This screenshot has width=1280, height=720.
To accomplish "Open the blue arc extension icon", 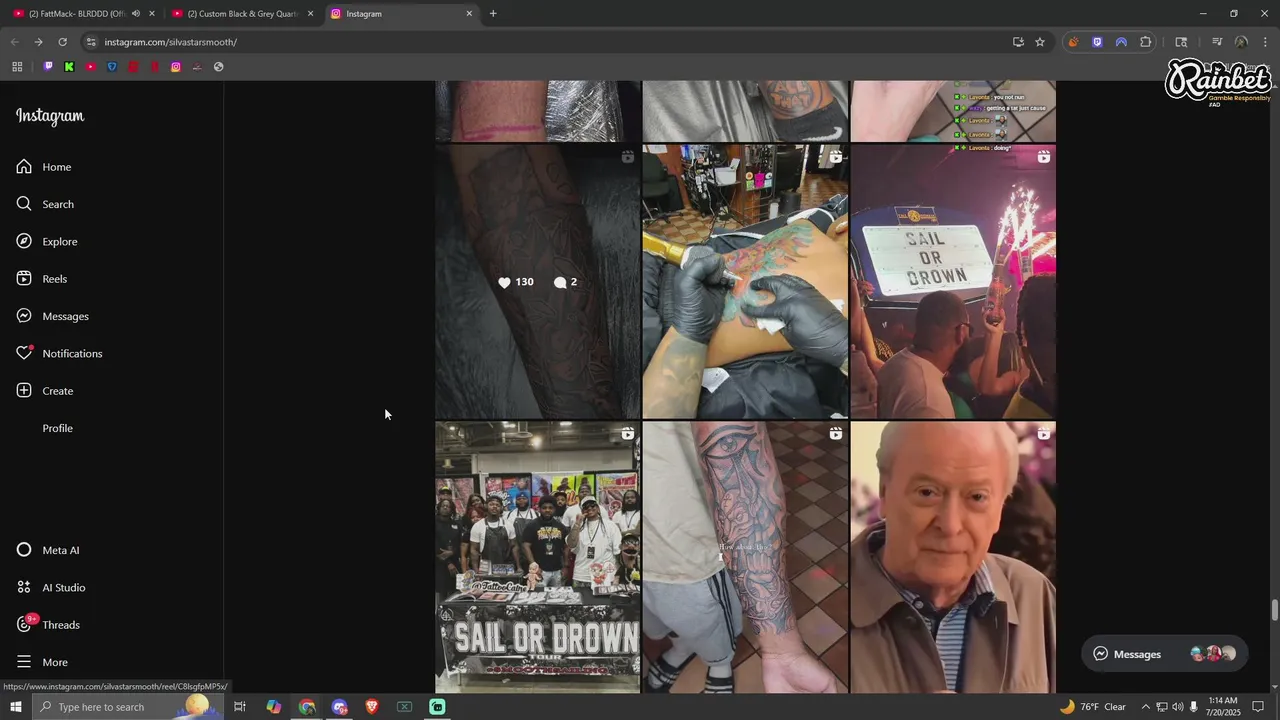I will [1121, 42].
